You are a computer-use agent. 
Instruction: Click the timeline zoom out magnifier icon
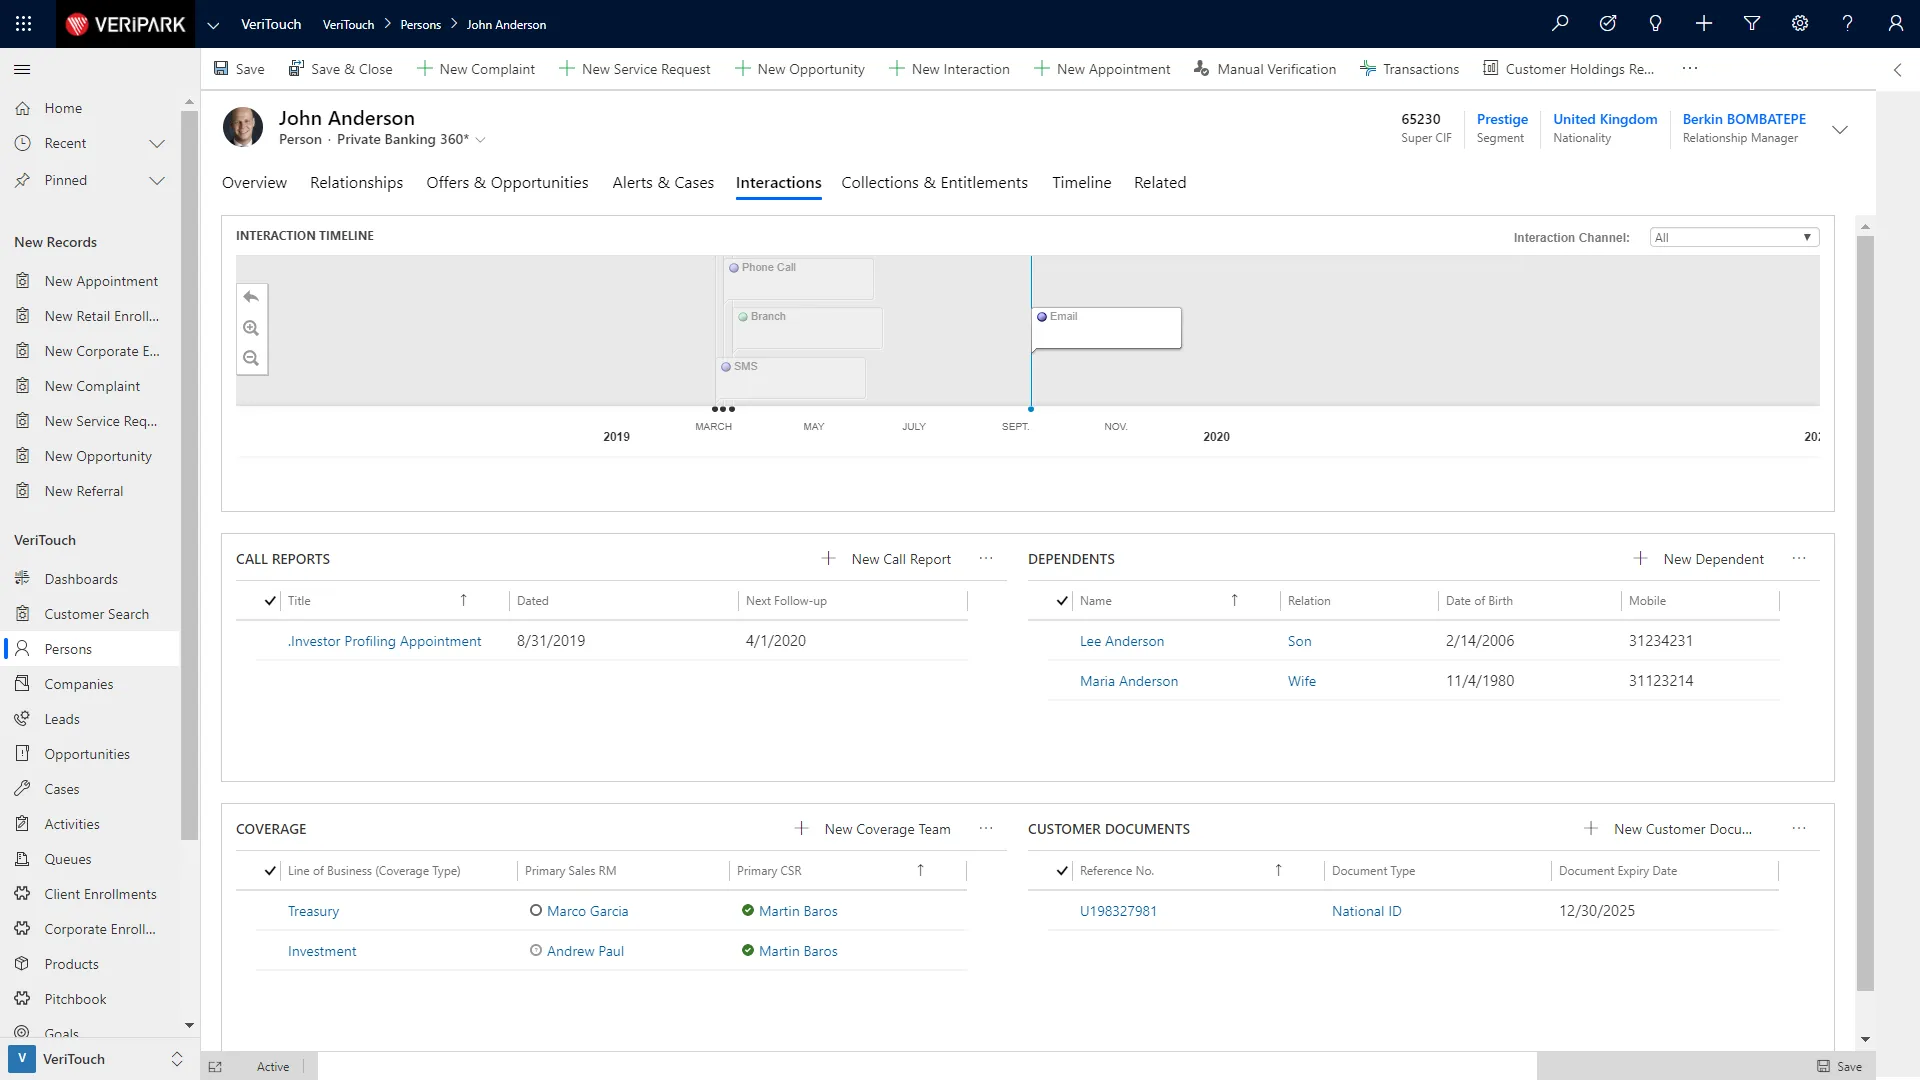(x=251, y=358)
